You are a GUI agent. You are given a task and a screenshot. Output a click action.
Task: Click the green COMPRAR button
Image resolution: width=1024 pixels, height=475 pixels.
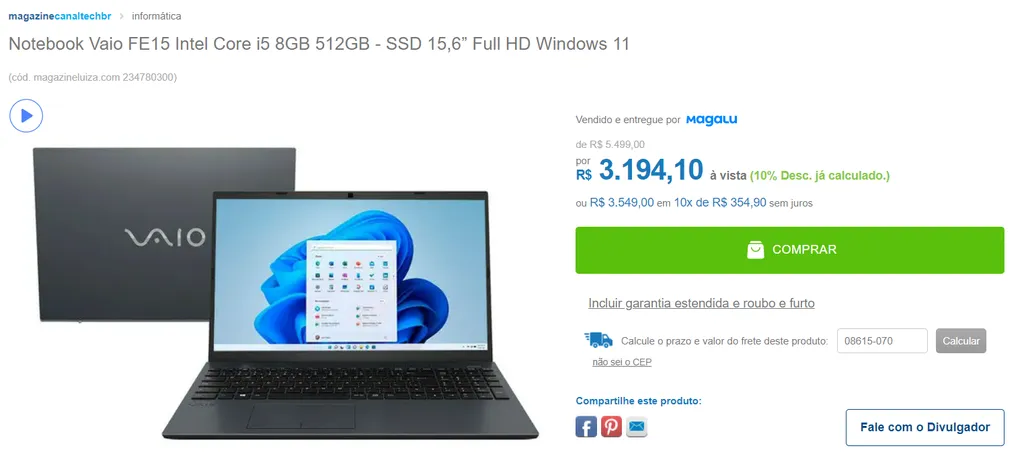coord(790,250)
